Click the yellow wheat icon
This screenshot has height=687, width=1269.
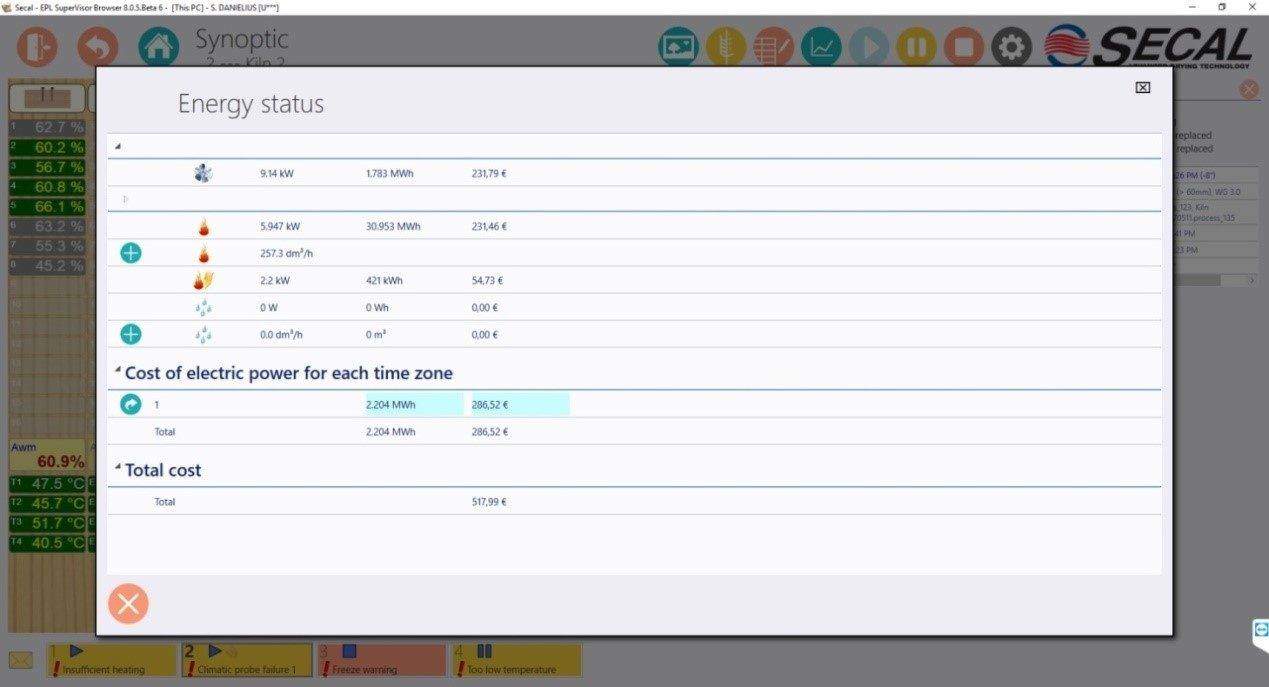[x=726, y=47]
